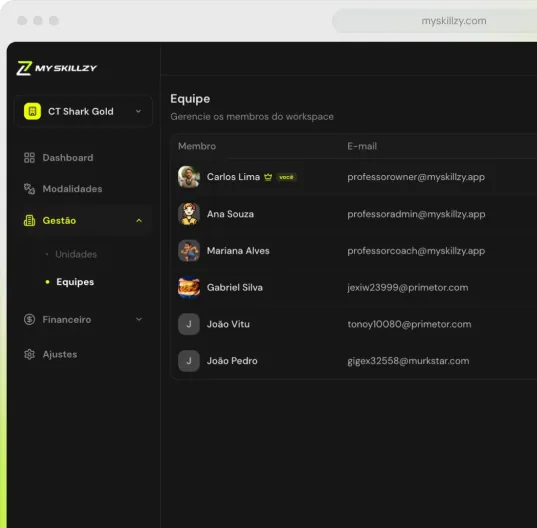The image size is (537, 528).
Task: Select the name Mariana Alves
Action: coord(238,251)
